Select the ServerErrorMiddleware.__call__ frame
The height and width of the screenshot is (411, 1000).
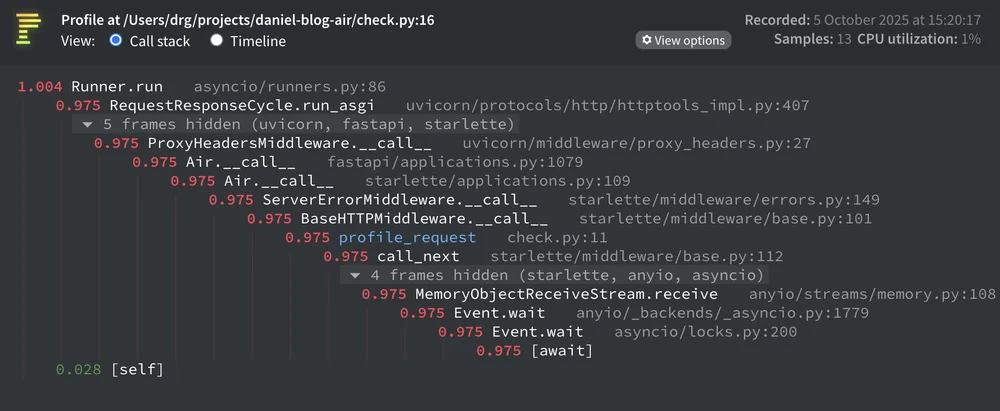point(544,200)
